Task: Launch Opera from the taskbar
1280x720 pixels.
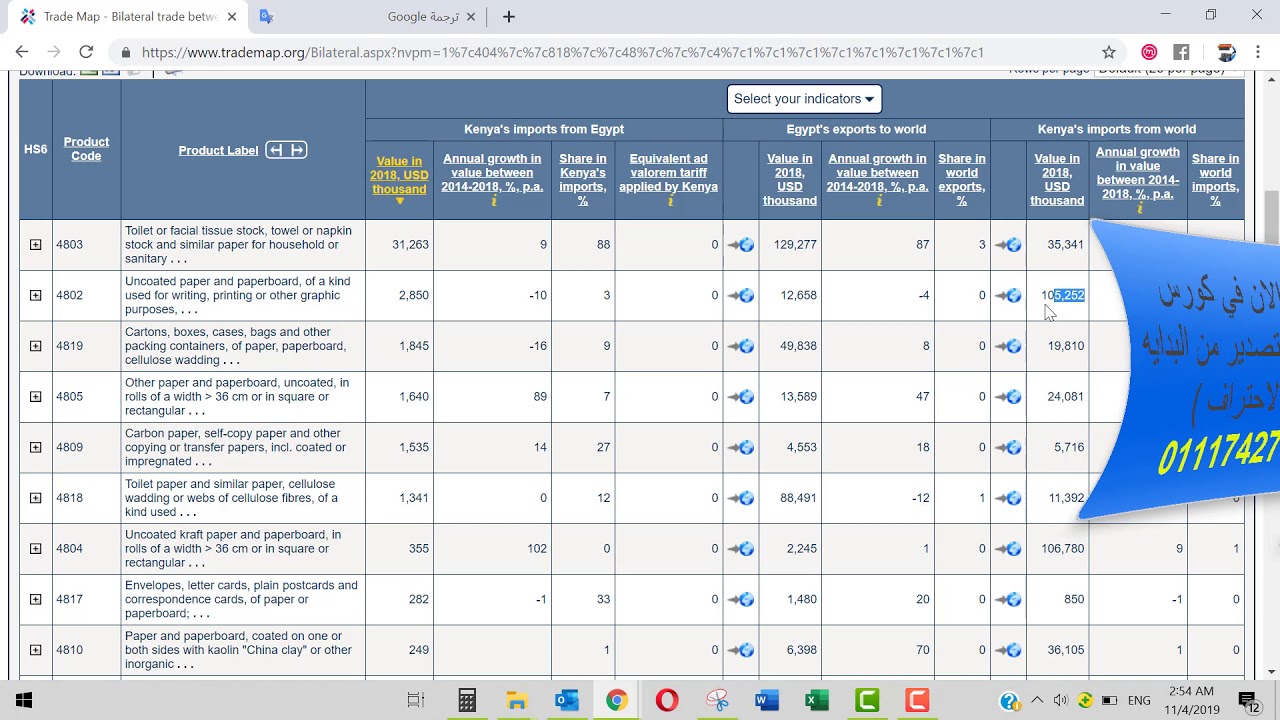Action: 667,700
